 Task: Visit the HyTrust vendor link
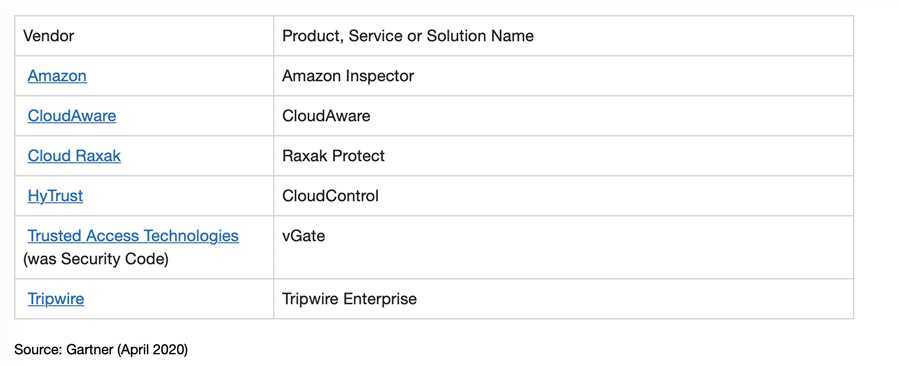[55, 196]
